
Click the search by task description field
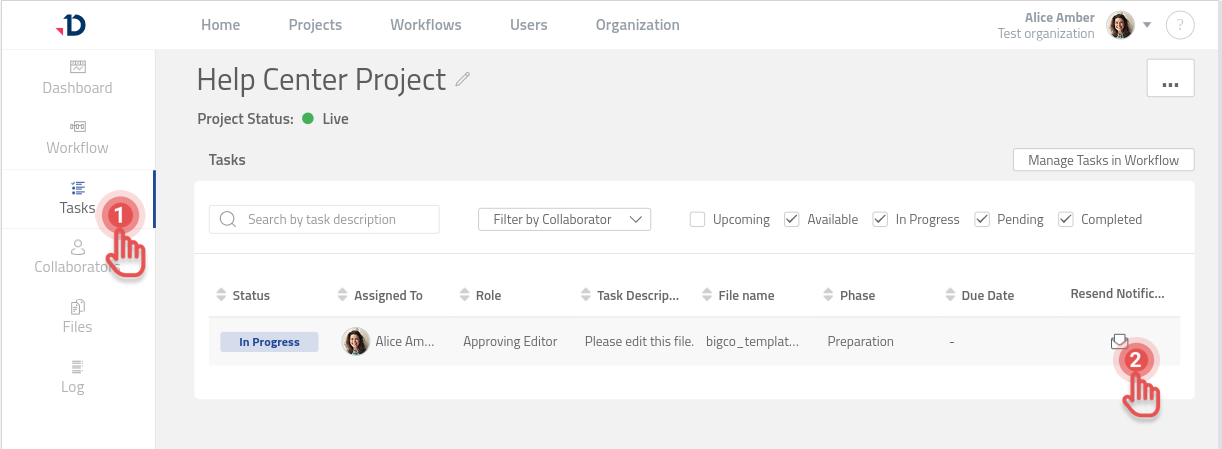tap(324, 219)
